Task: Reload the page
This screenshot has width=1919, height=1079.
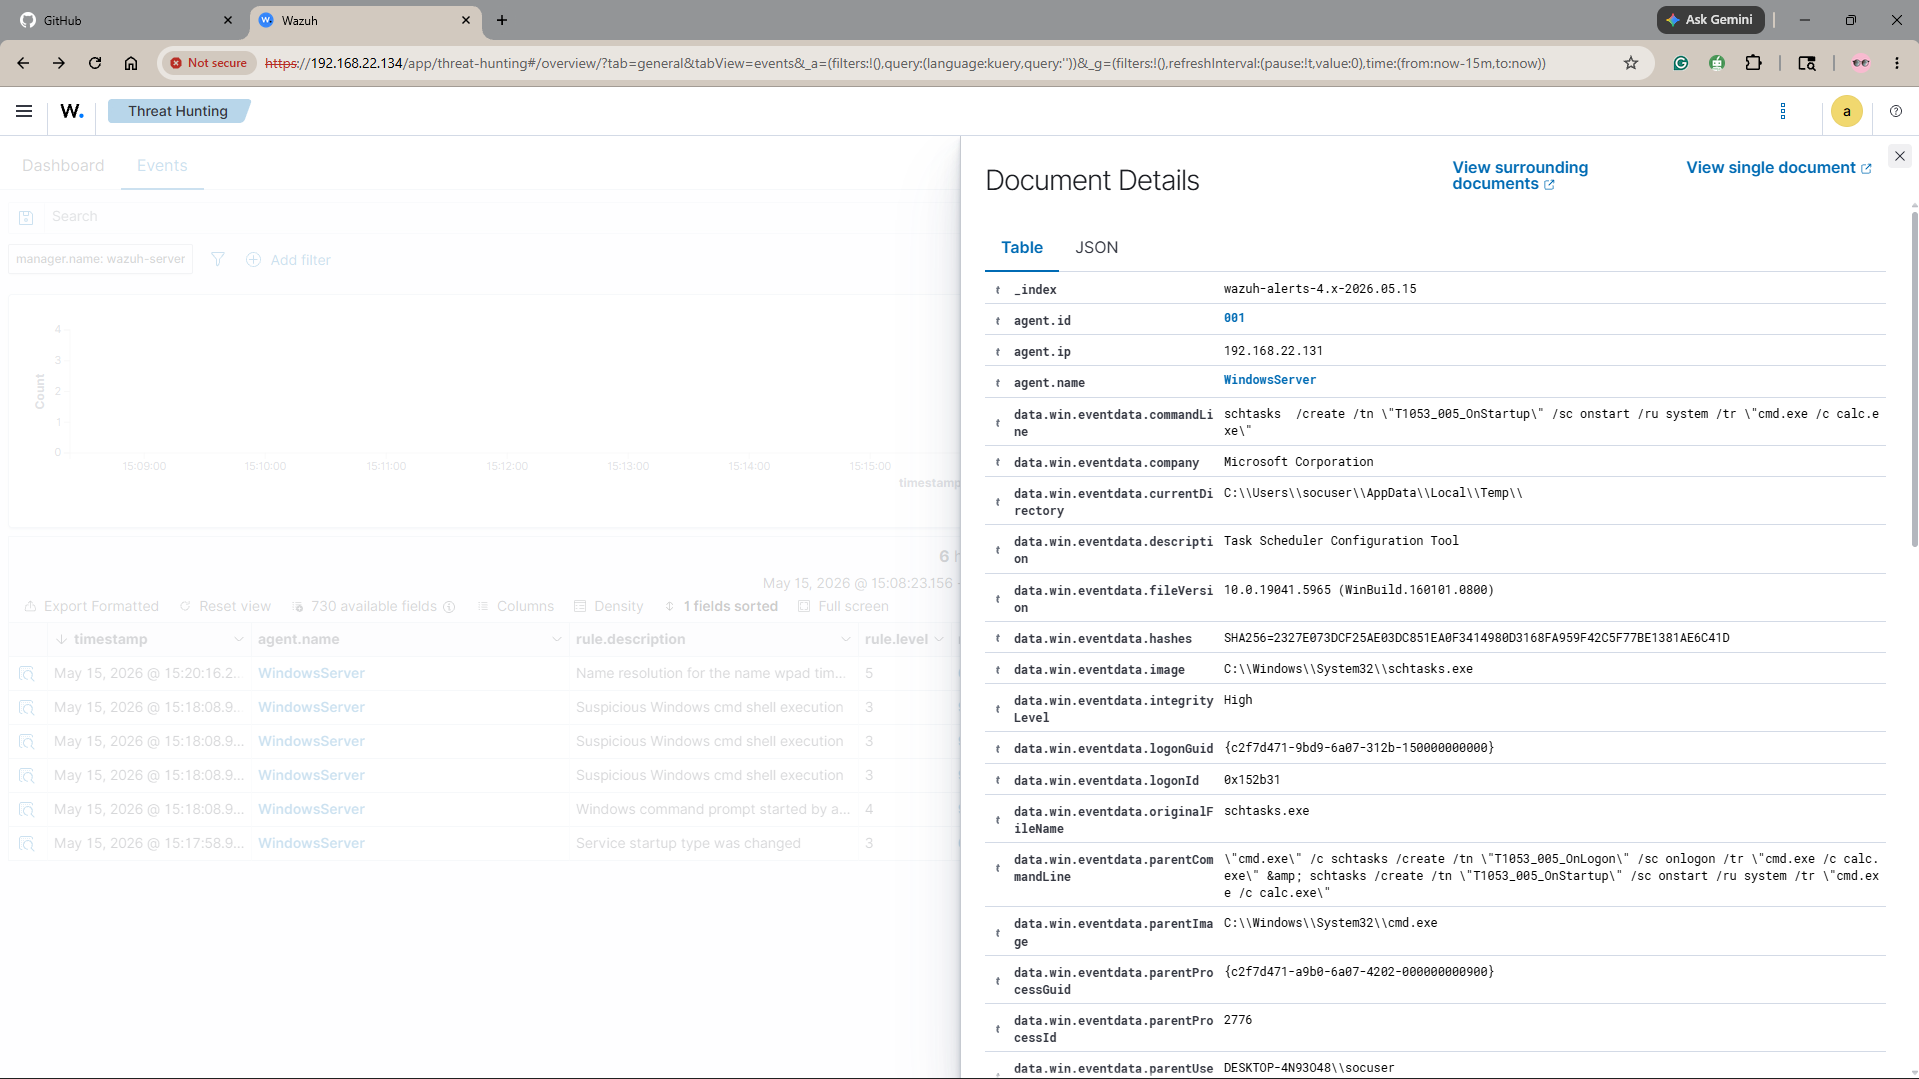Action: [x=95, y=63]
